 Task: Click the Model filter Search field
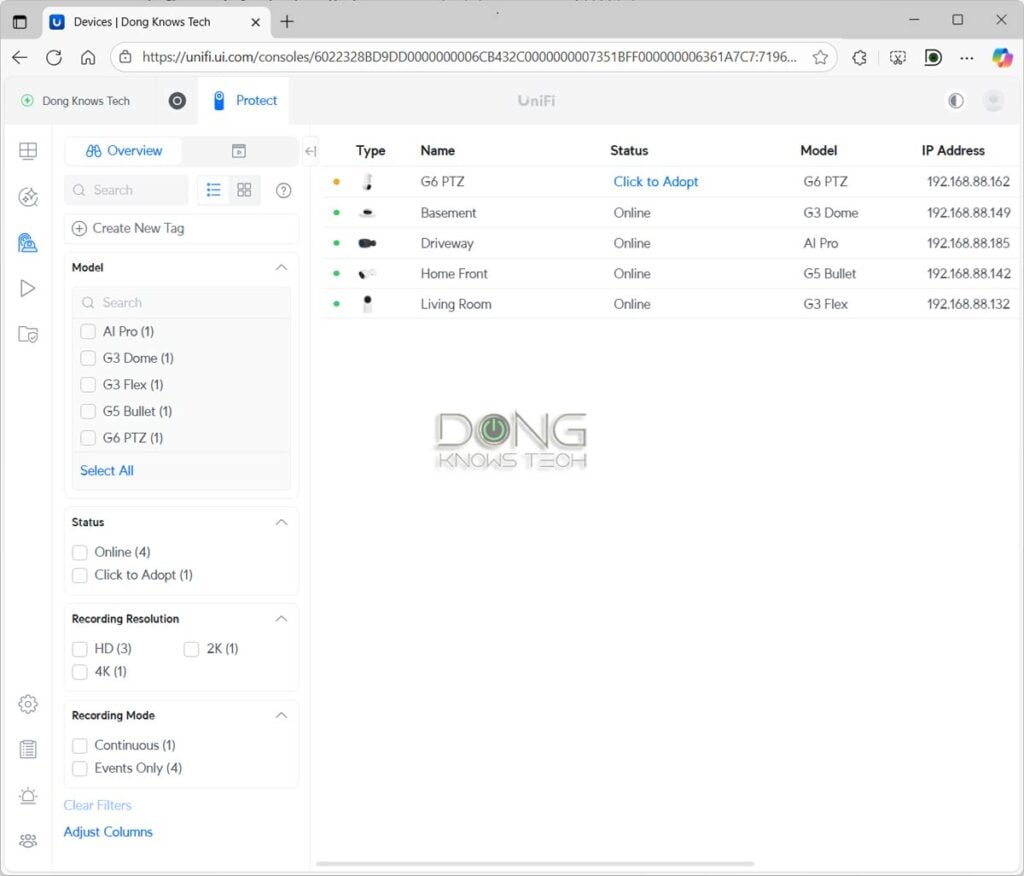coord(182,302)
